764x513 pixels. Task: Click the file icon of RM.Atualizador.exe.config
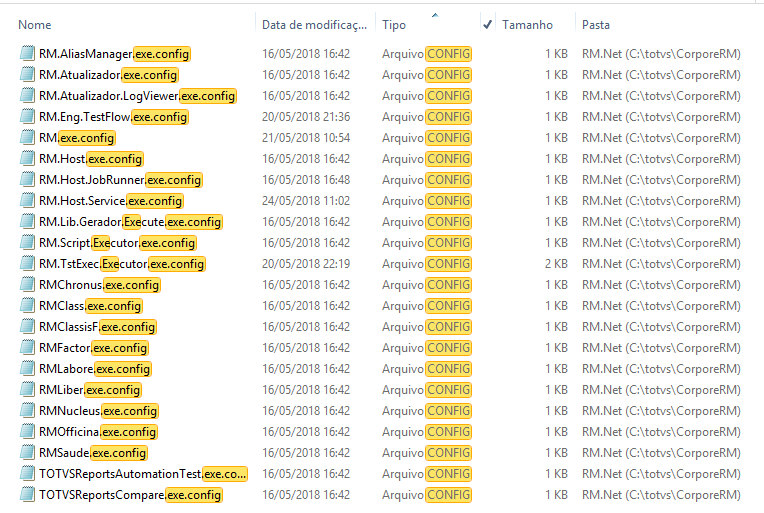click(x=27, y=74)
